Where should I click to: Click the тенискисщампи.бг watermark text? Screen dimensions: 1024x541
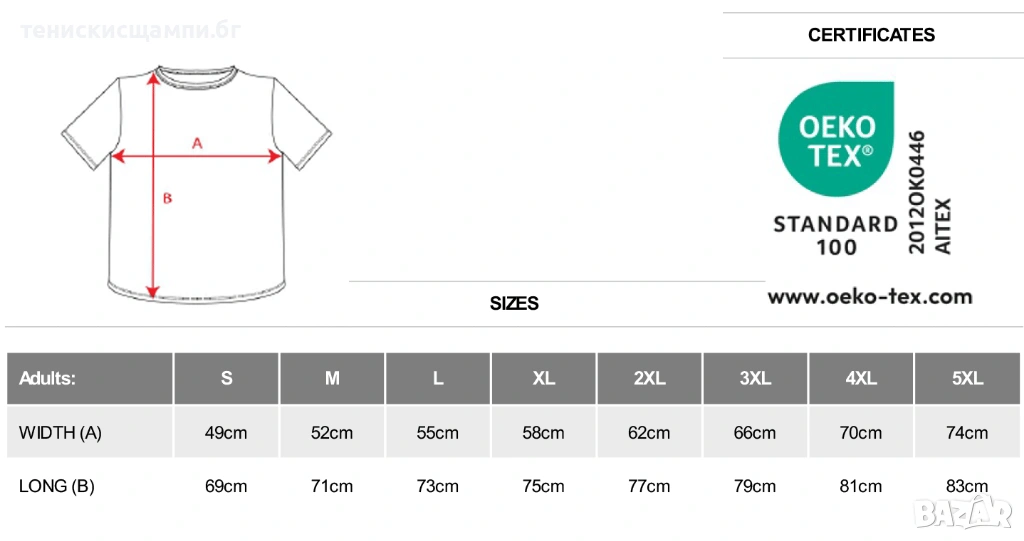[x=130, y=30]
